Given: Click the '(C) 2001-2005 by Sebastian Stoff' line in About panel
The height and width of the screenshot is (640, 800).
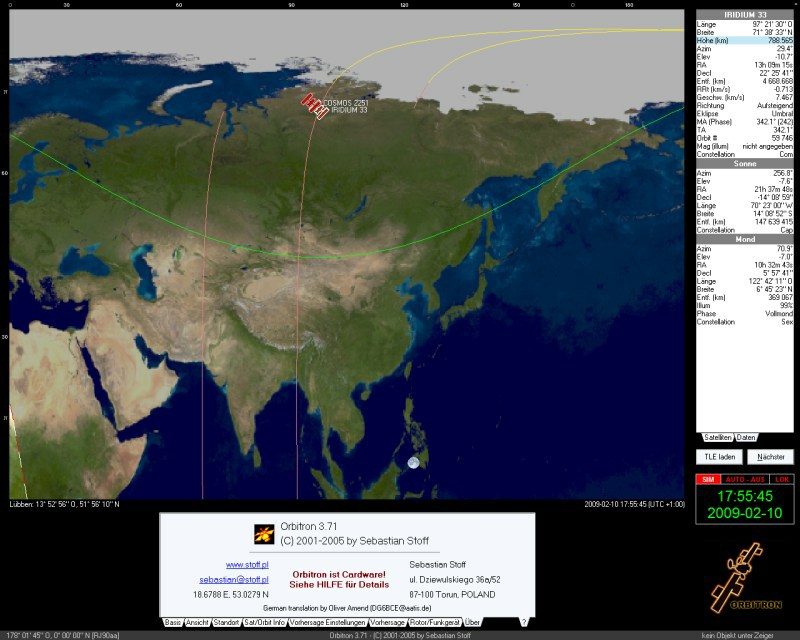Looking at the screenshot, I should 355,541.
